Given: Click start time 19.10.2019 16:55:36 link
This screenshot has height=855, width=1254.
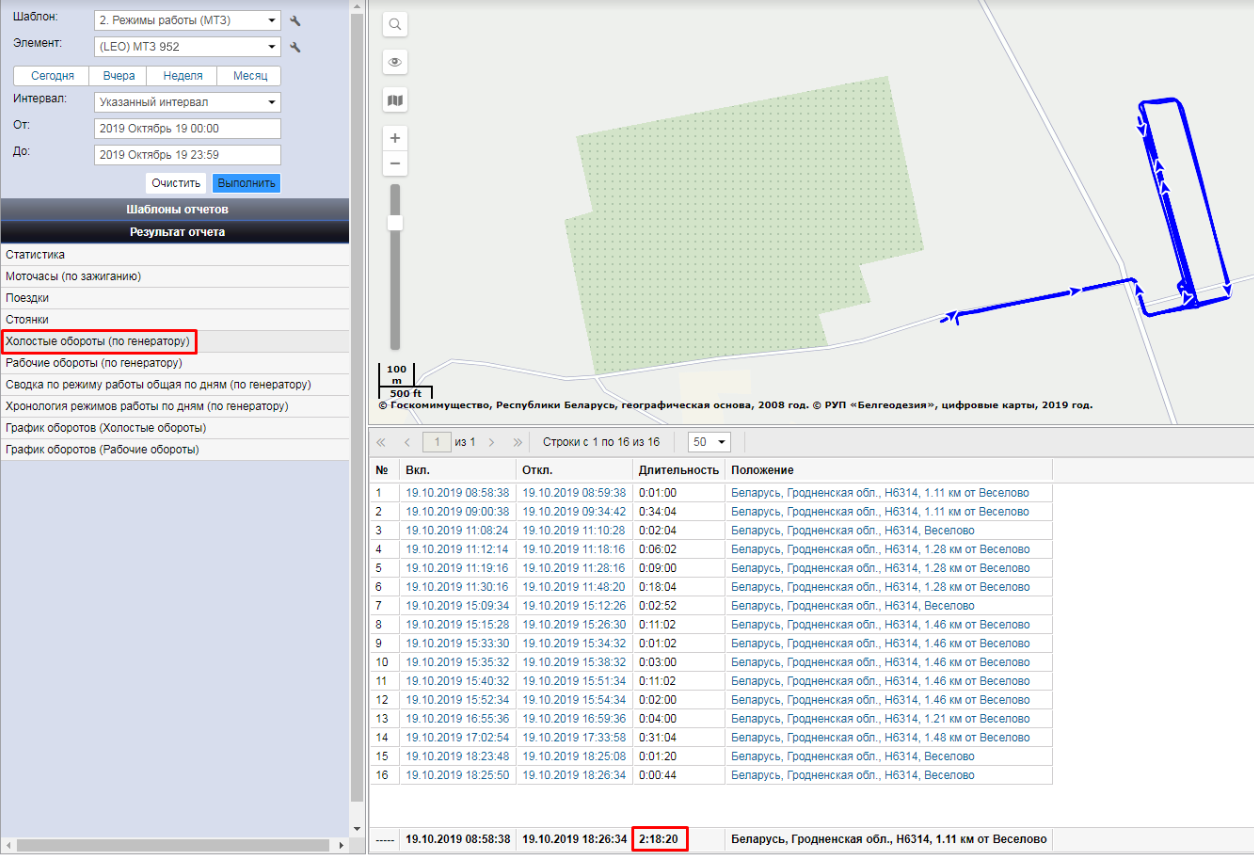Looking at the screenshot, I should point(458,719).
